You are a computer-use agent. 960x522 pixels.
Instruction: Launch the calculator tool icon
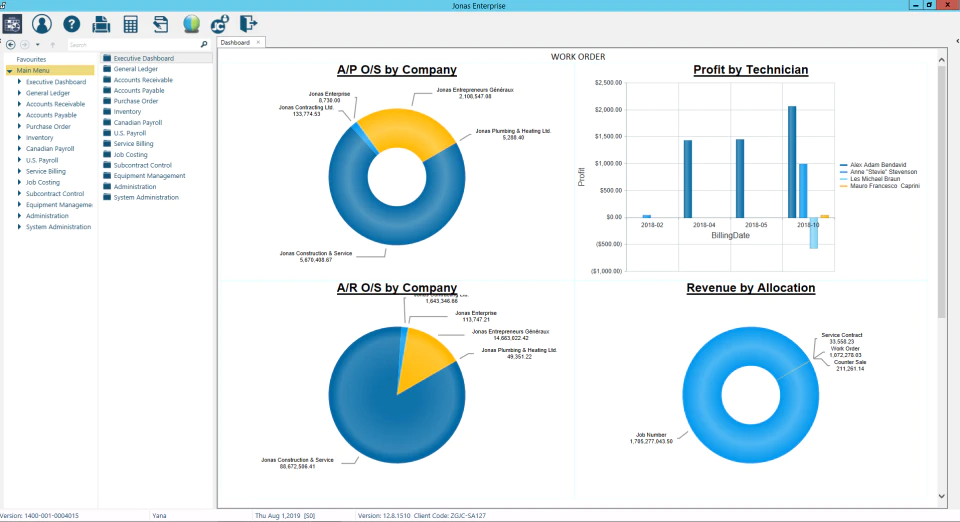tap(130, 24)
